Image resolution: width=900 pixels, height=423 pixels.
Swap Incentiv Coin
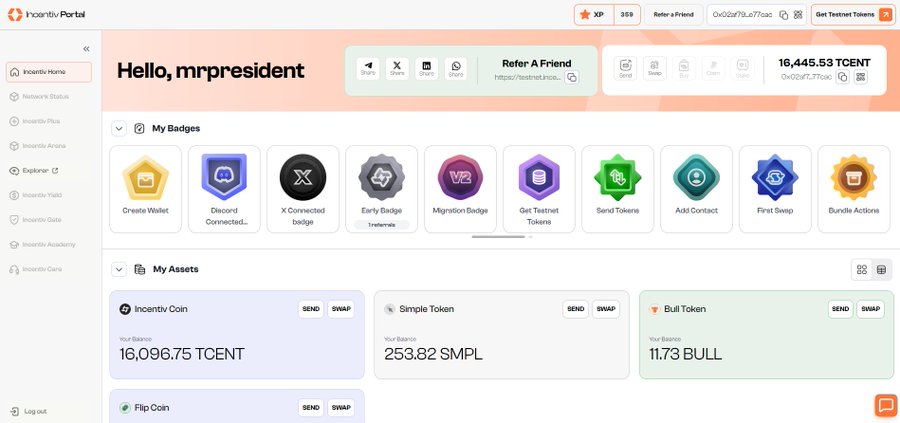341,309
